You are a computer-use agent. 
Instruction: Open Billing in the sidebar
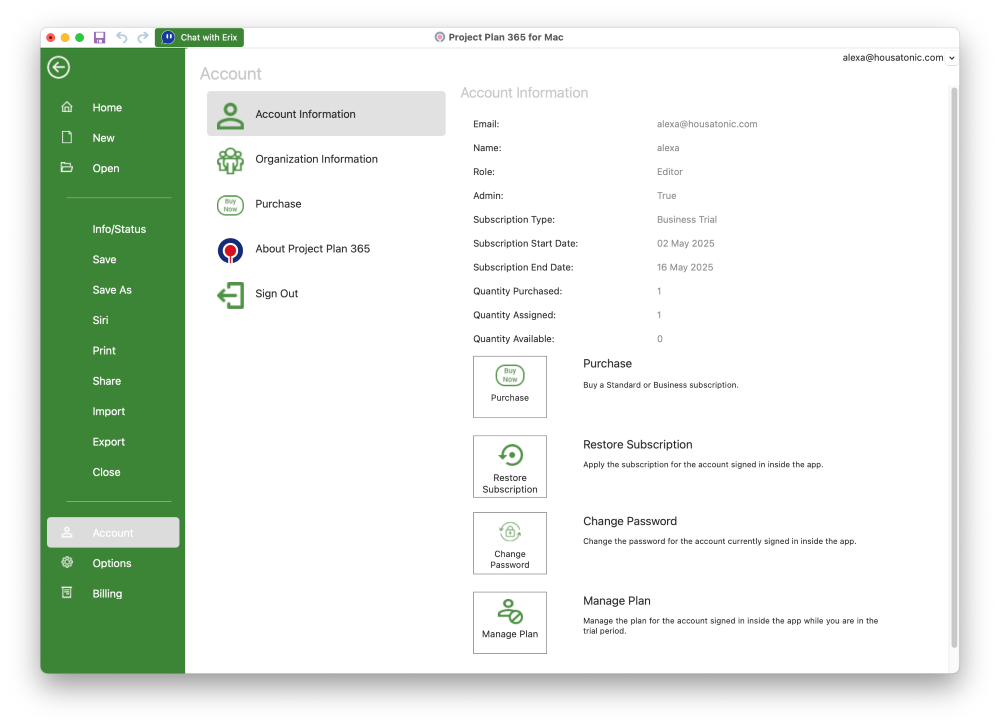[x=107, y=594]
